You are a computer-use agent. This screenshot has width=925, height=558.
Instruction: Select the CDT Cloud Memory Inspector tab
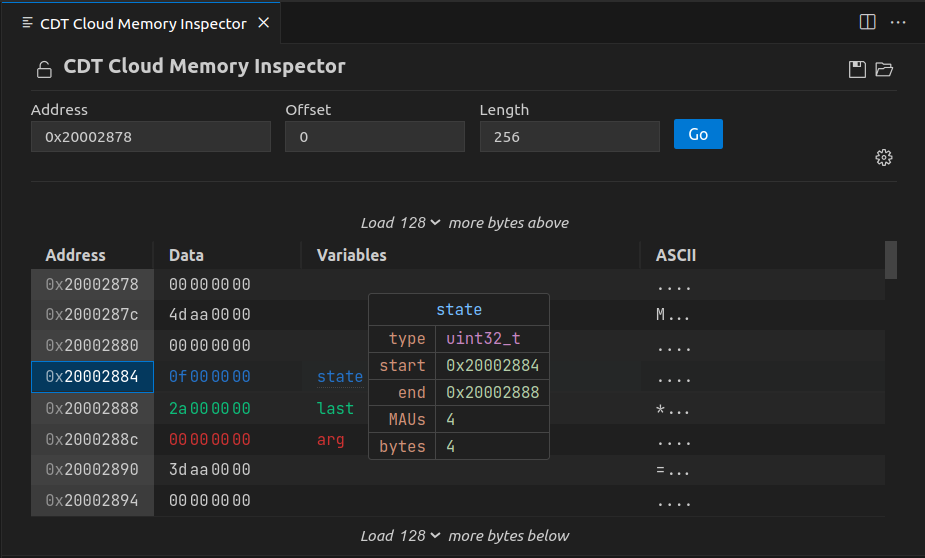click(x=142, y=23)
